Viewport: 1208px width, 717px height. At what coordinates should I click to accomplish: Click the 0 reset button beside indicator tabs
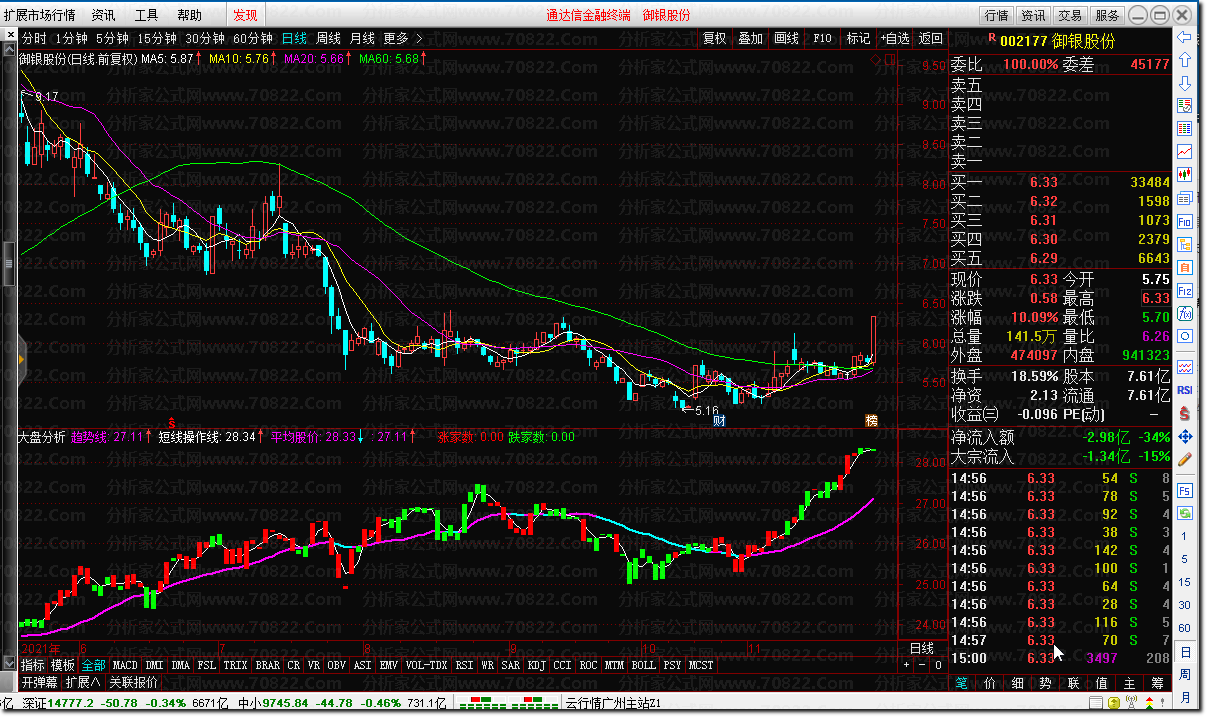938,665
